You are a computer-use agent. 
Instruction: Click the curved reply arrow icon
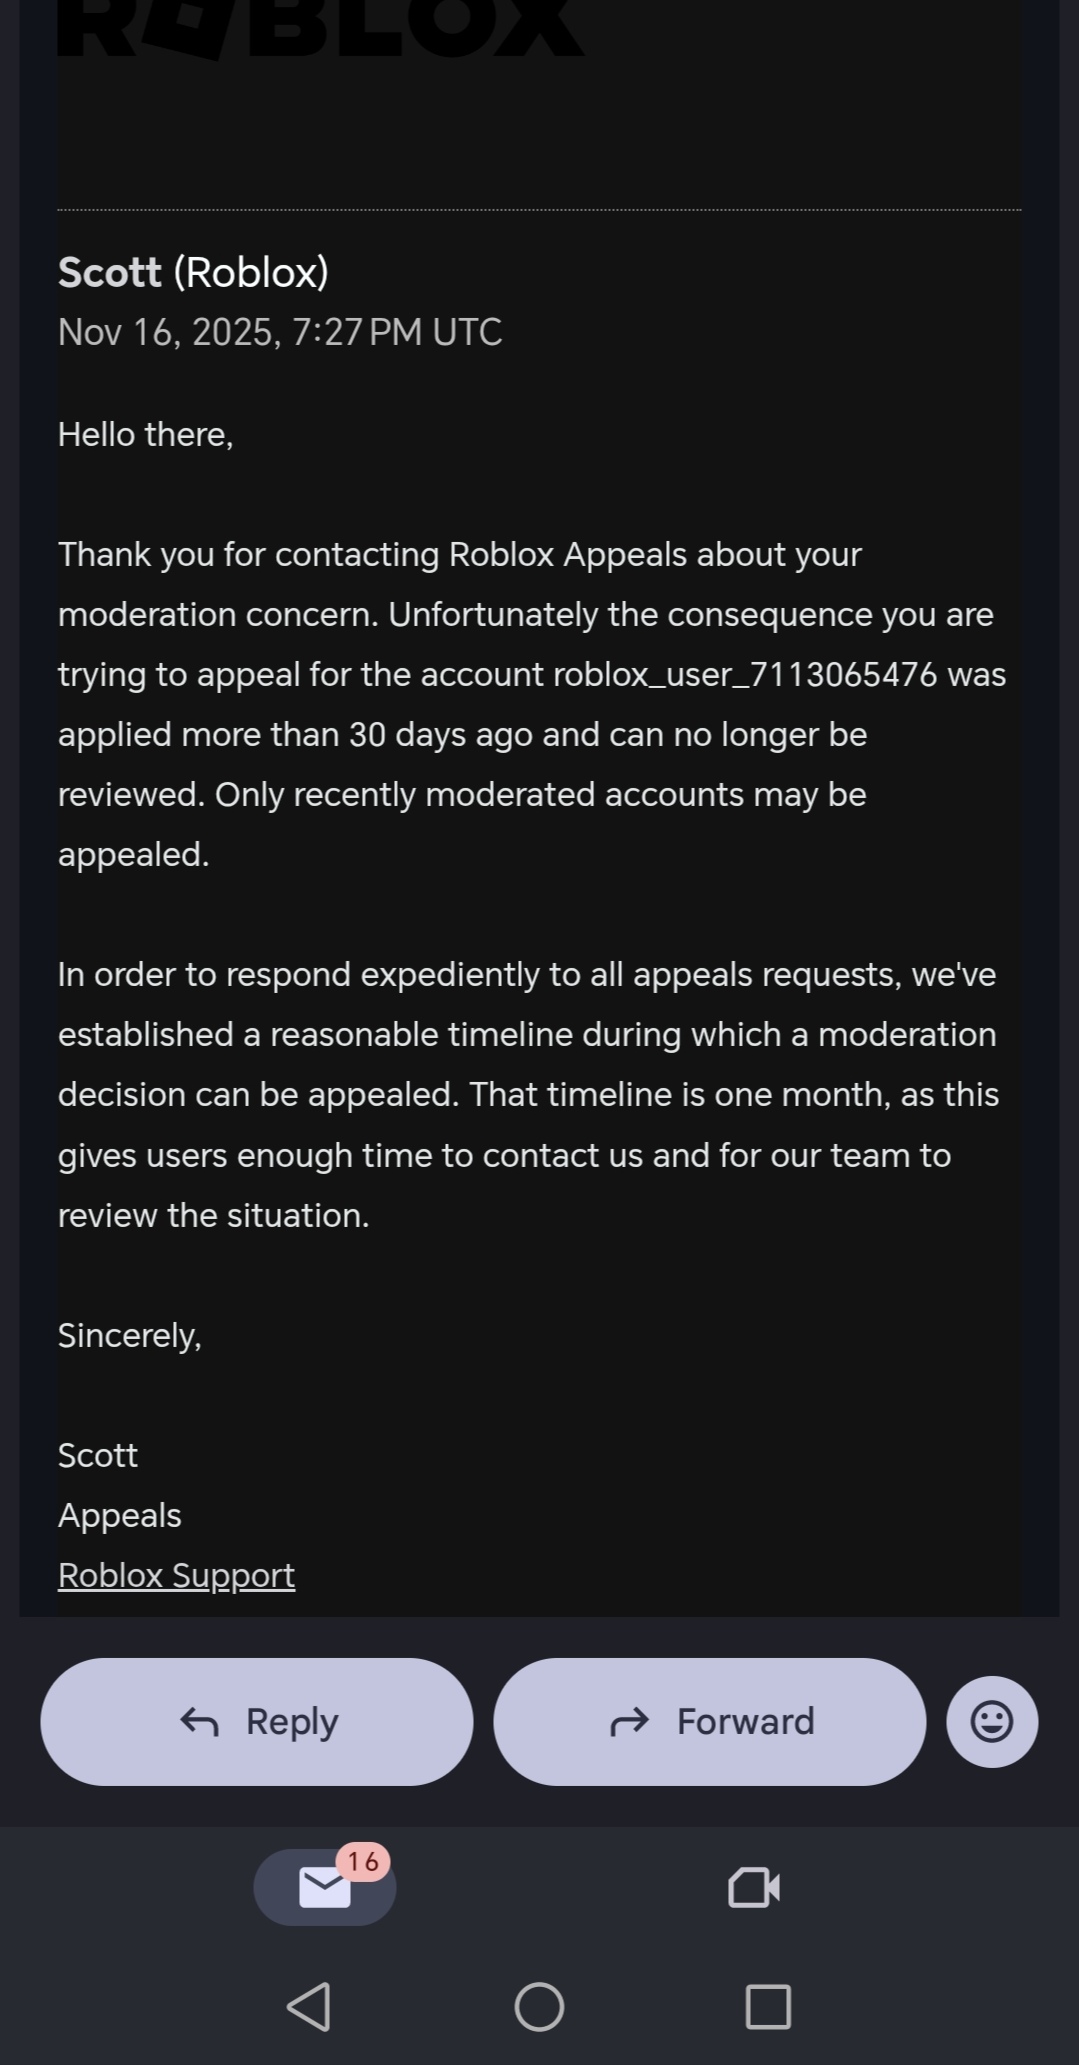[199, 1721]
